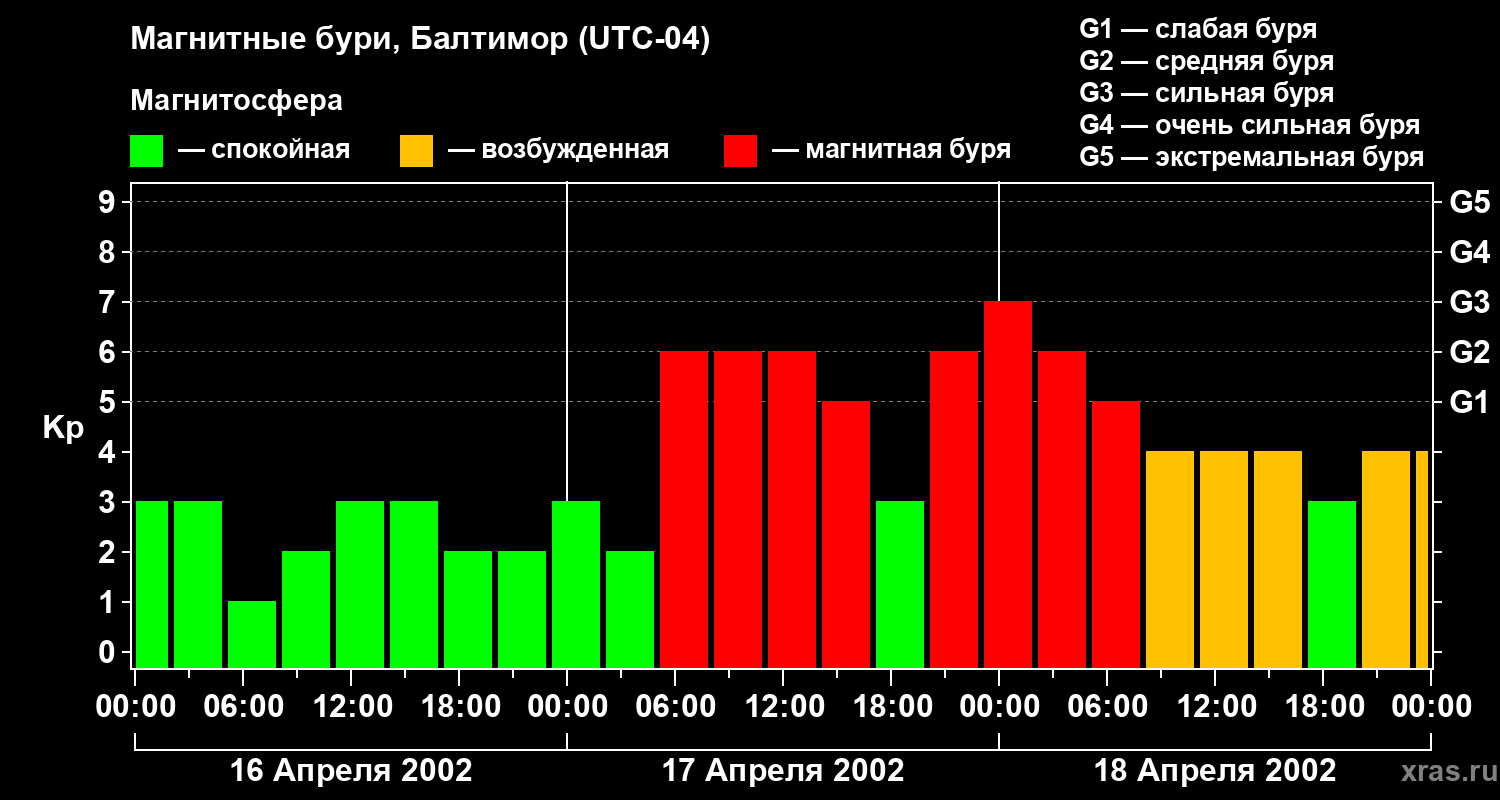Image resolution: width=1500 pixels, height=800 pixels.
Task: Click the first yellow bar on 18 April
Action: point(1170,560)
